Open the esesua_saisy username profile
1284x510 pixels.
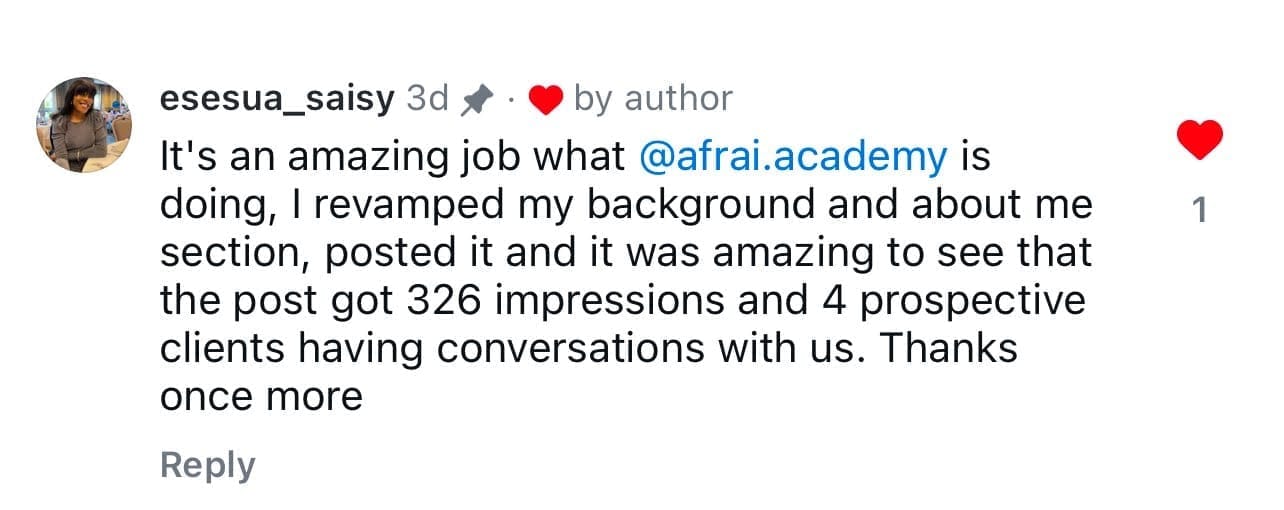click(277, 98)
